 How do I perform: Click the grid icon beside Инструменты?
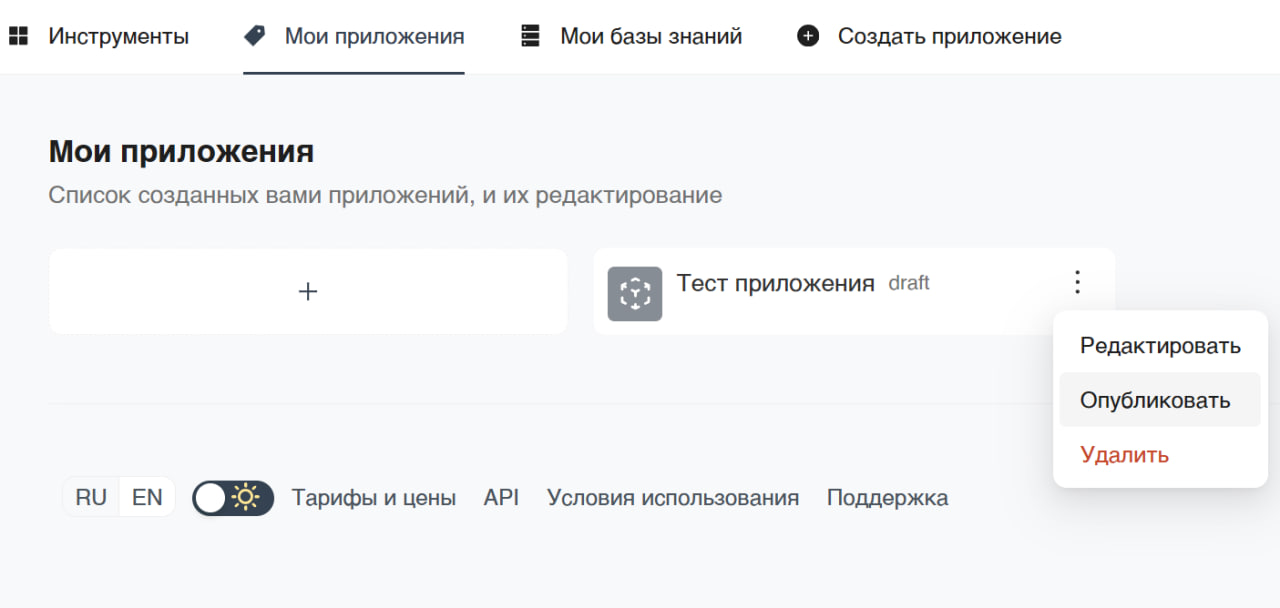18,37
